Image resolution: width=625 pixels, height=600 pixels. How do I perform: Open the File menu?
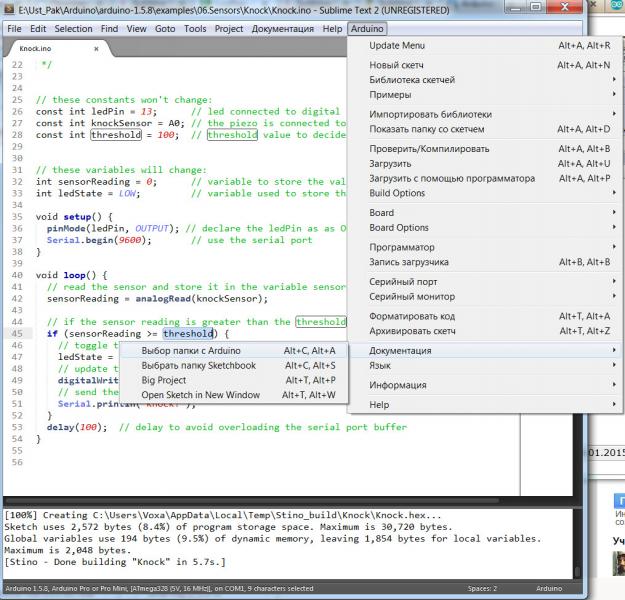pos(14,29)
